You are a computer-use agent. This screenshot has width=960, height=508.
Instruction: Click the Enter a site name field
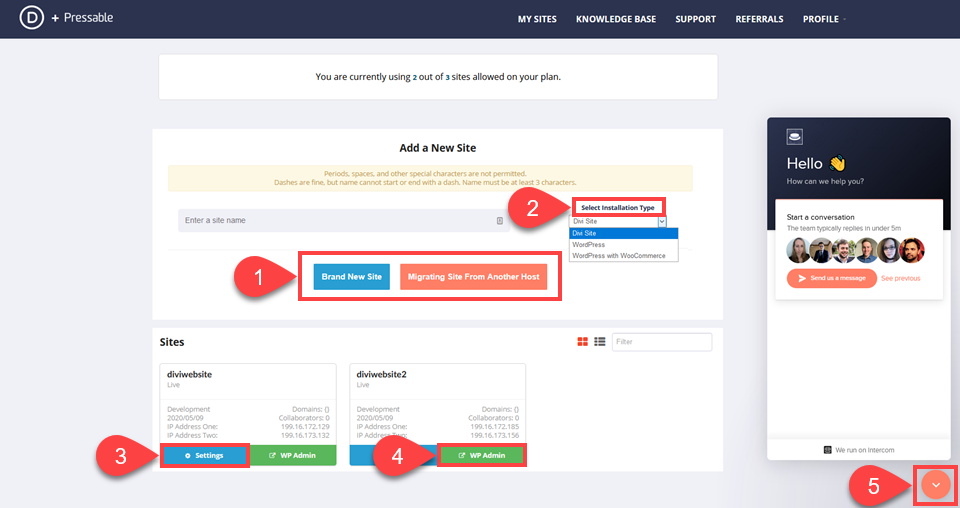coord(343,220)
